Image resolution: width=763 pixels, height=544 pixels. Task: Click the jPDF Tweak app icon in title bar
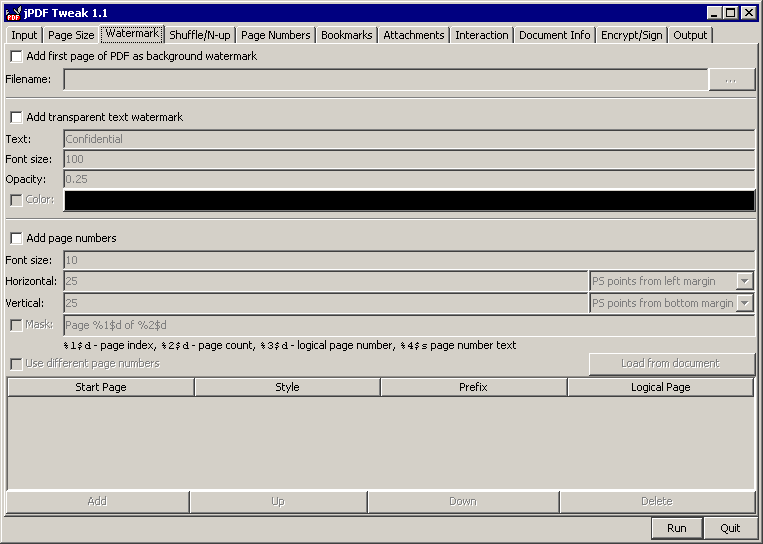13,13
